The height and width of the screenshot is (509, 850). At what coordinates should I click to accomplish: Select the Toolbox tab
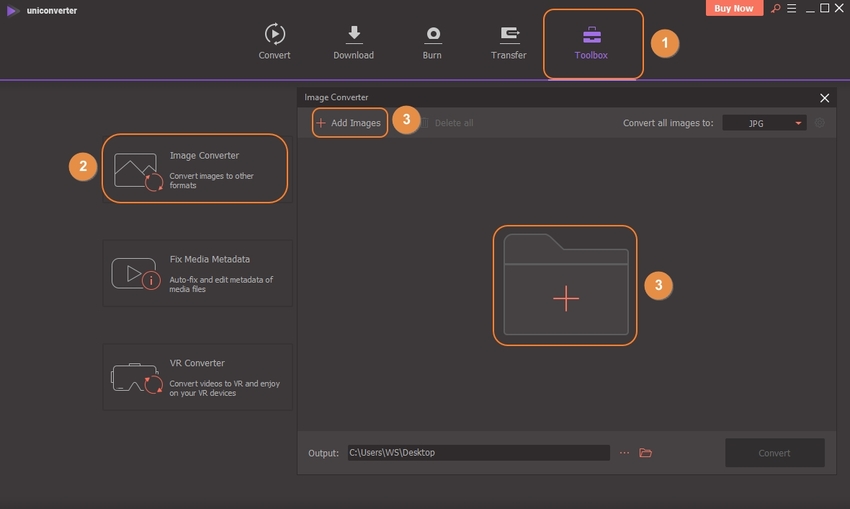click(591, 42)
